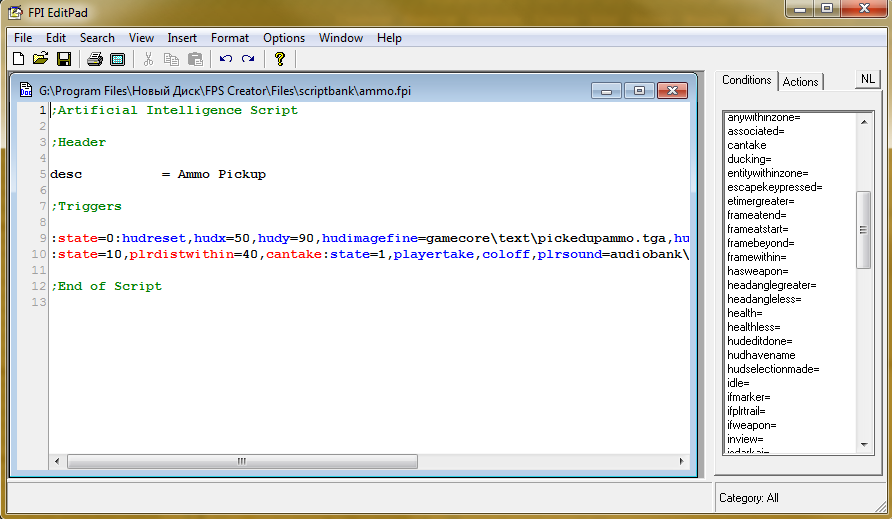This screenshot has width=892, height=519.
Task: Open the Search menu
Action: pyautogui.click(x=97, y=38)
